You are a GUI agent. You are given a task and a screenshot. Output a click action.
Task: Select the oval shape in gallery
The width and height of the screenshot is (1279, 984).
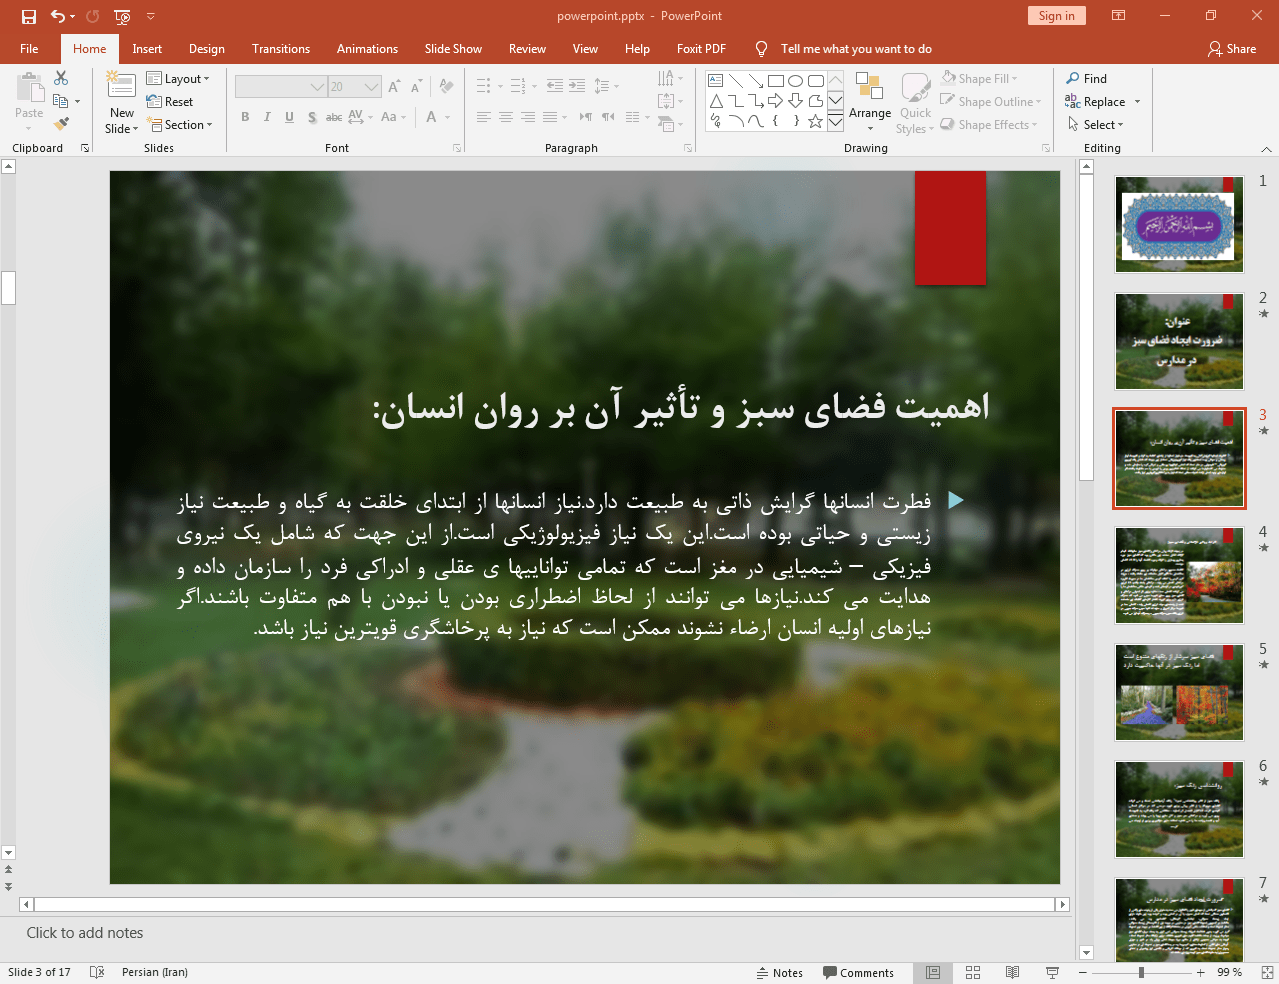[795, 81]
